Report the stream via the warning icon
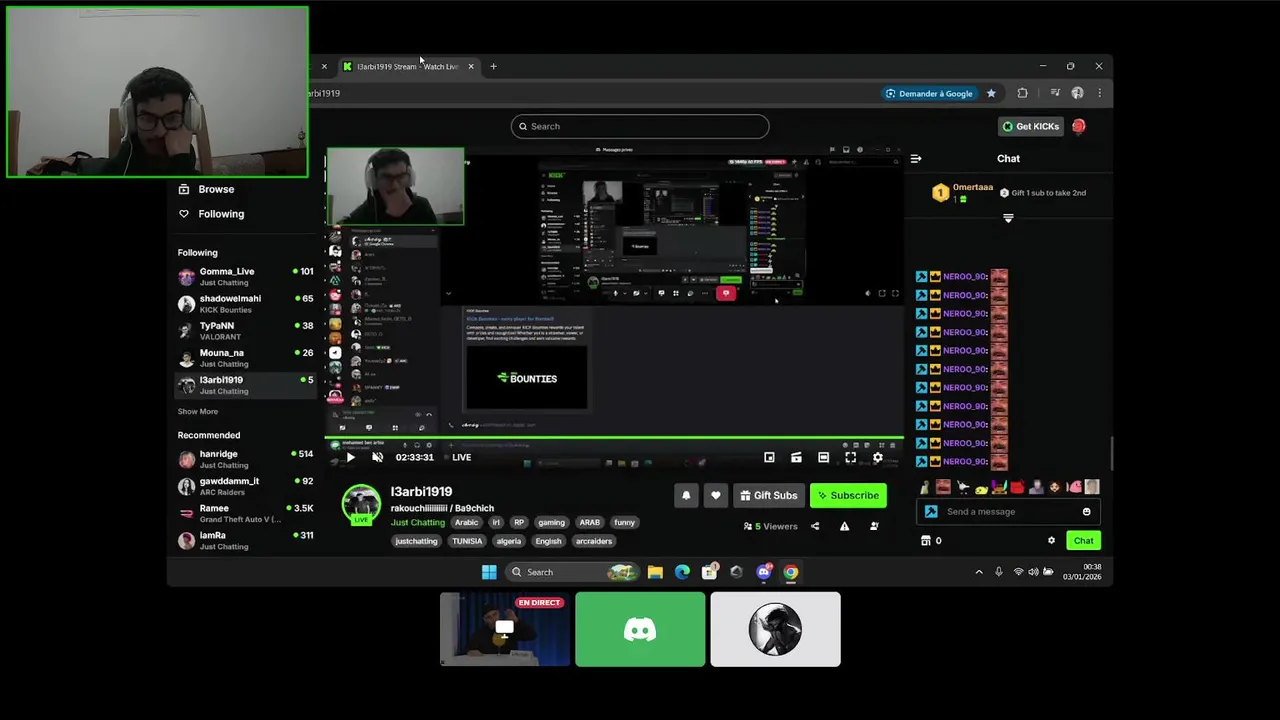The width and height of the screenshot is (1280, 720). point(844,526)
